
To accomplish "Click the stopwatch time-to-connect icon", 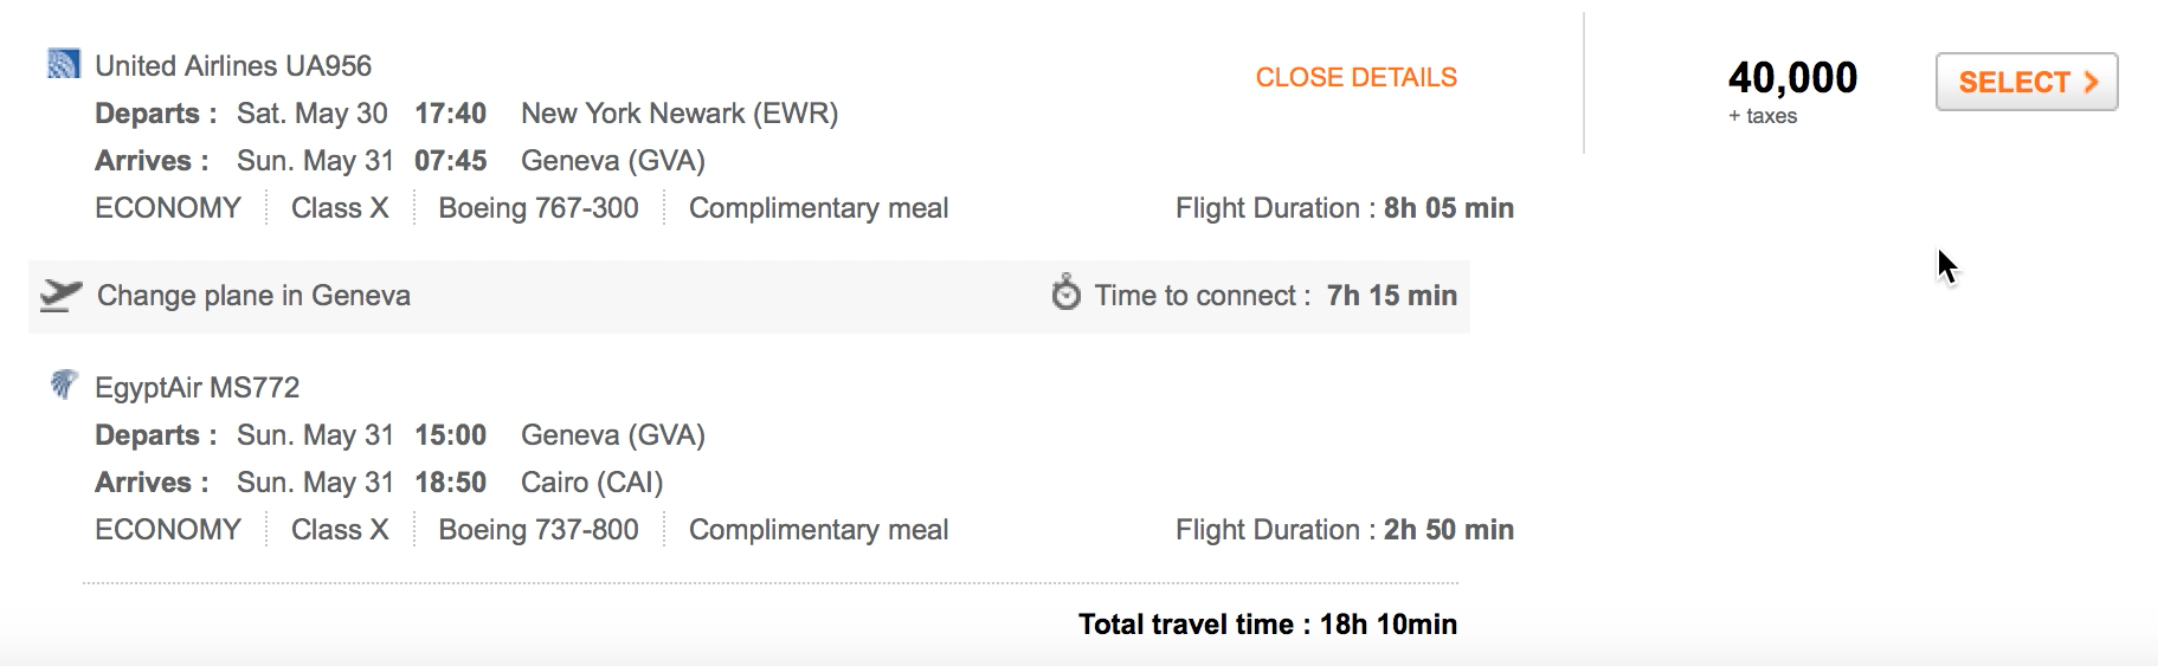I will [x=1066, y=293].
